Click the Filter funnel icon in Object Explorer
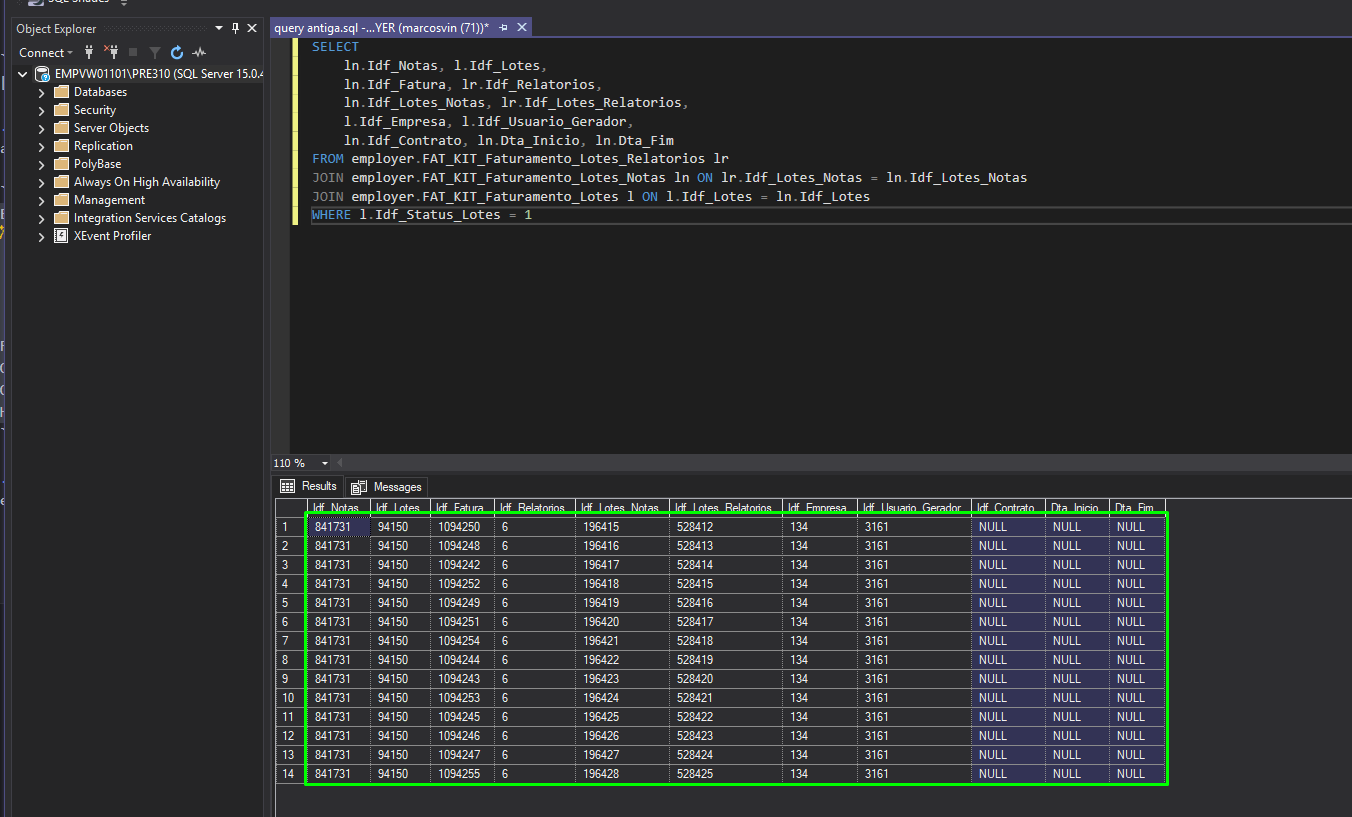Screen dimensions: 1352x817 (155, 52)
